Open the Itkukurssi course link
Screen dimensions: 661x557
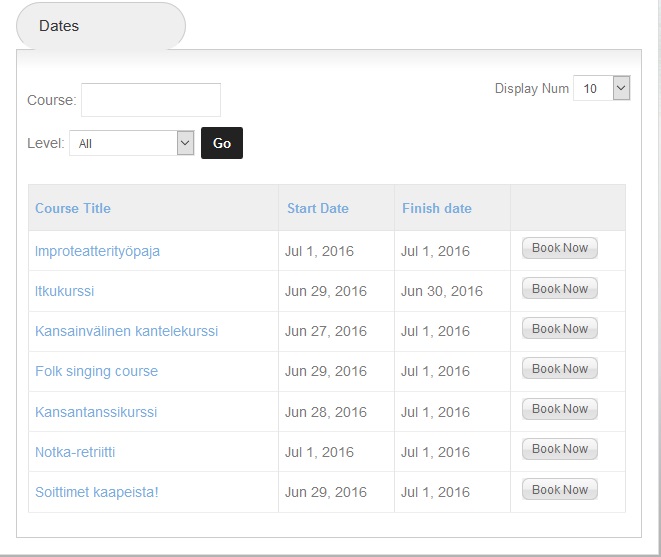[65, 291]
